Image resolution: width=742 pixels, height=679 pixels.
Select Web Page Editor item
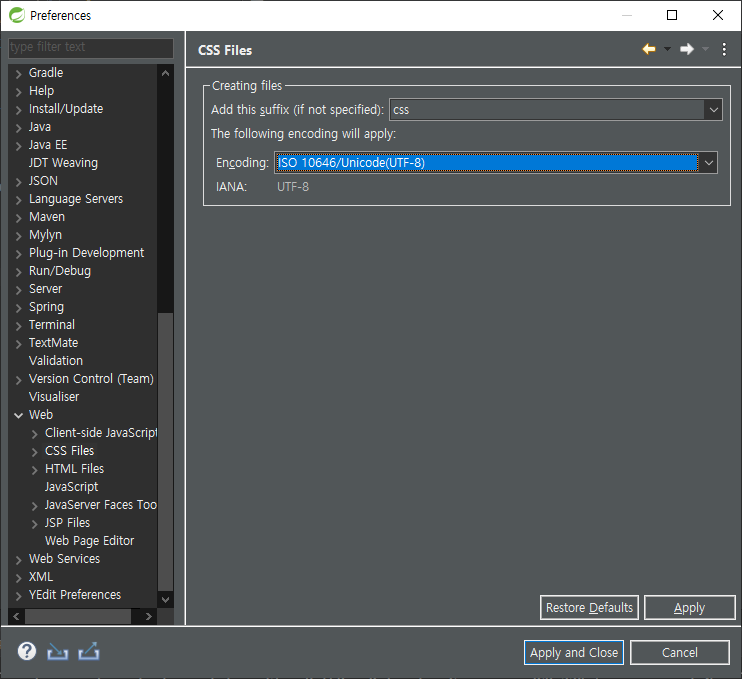click(89, 540)
